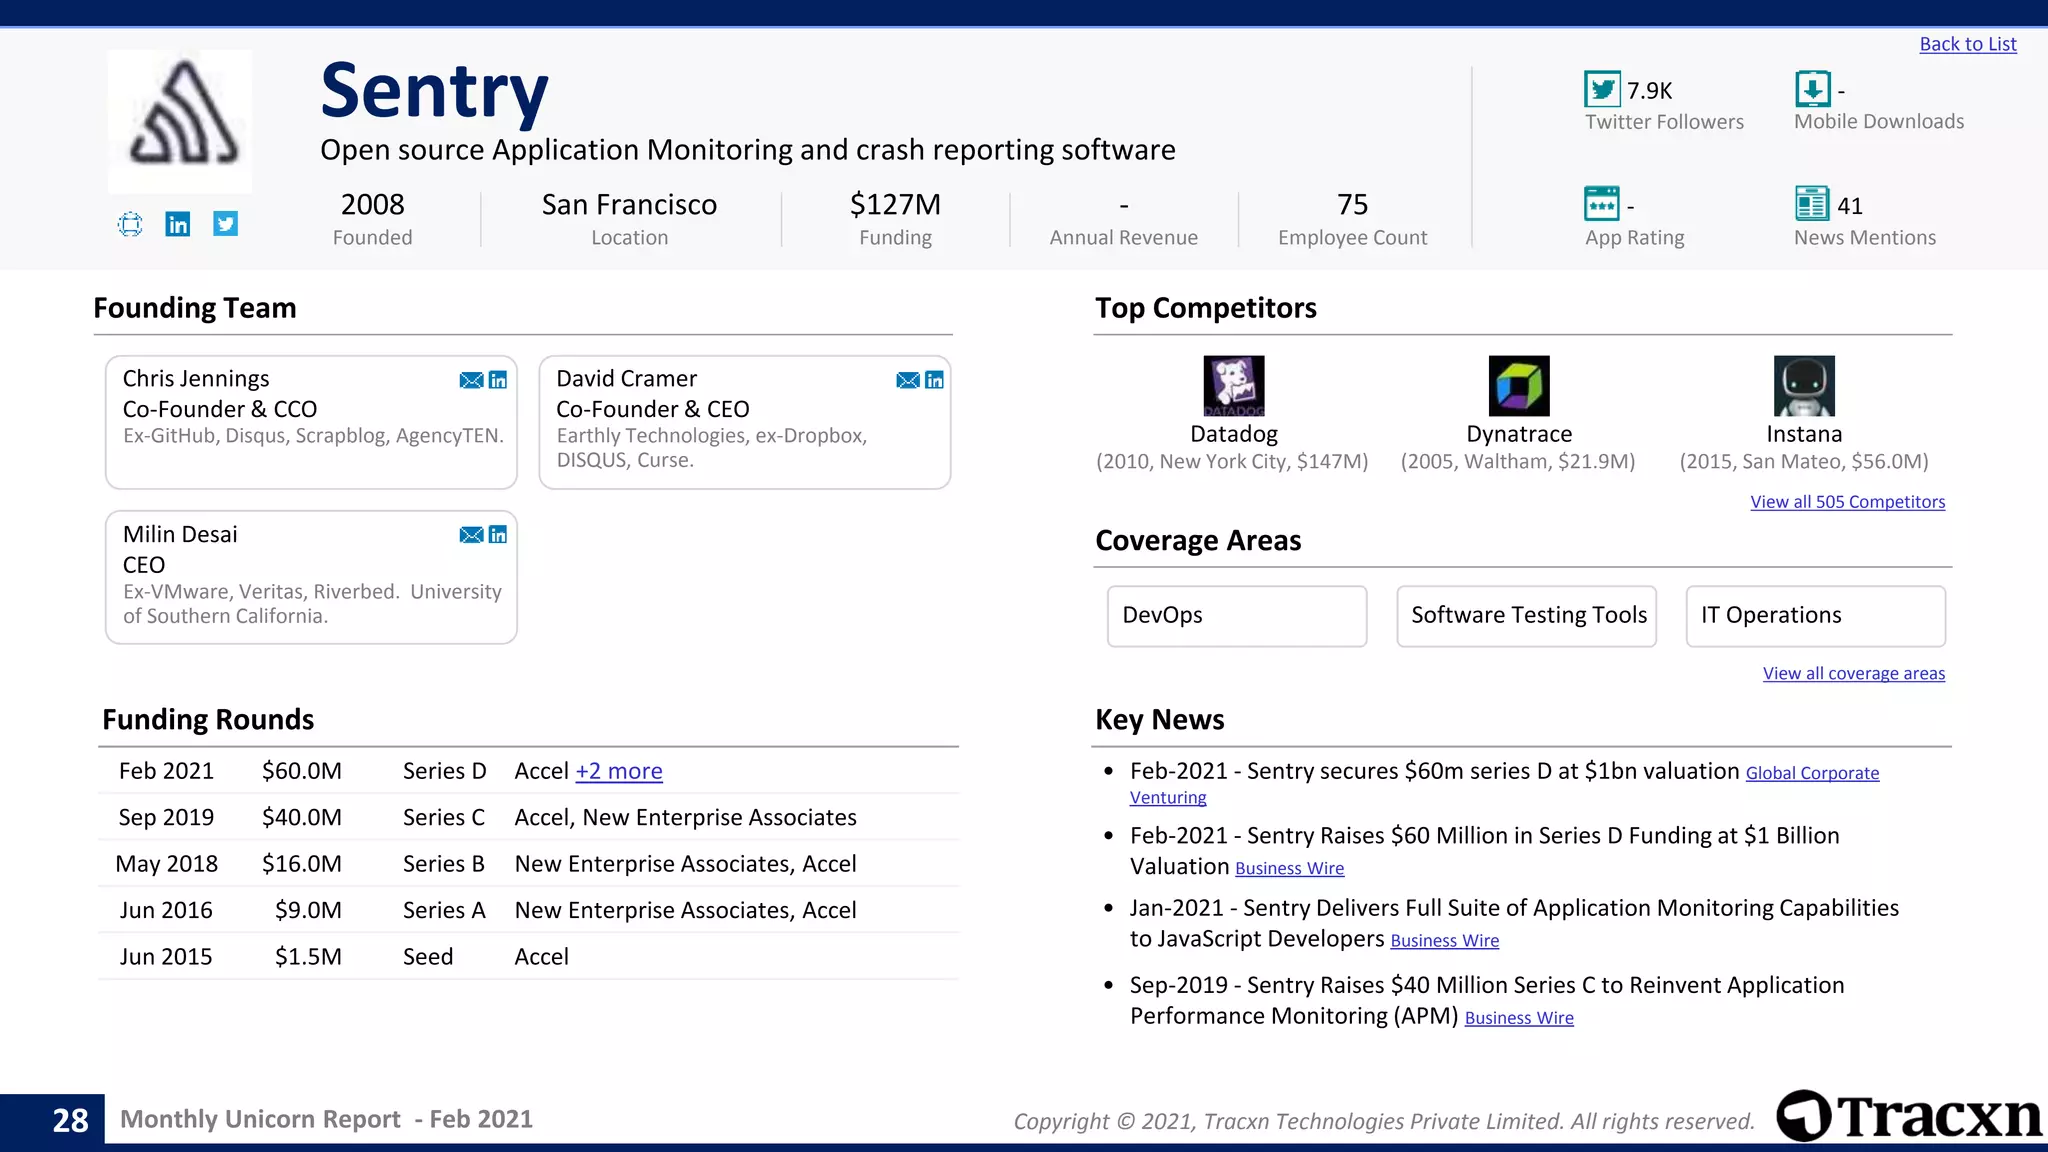Open Global Corporate Venturing news source

point(1812,773)
